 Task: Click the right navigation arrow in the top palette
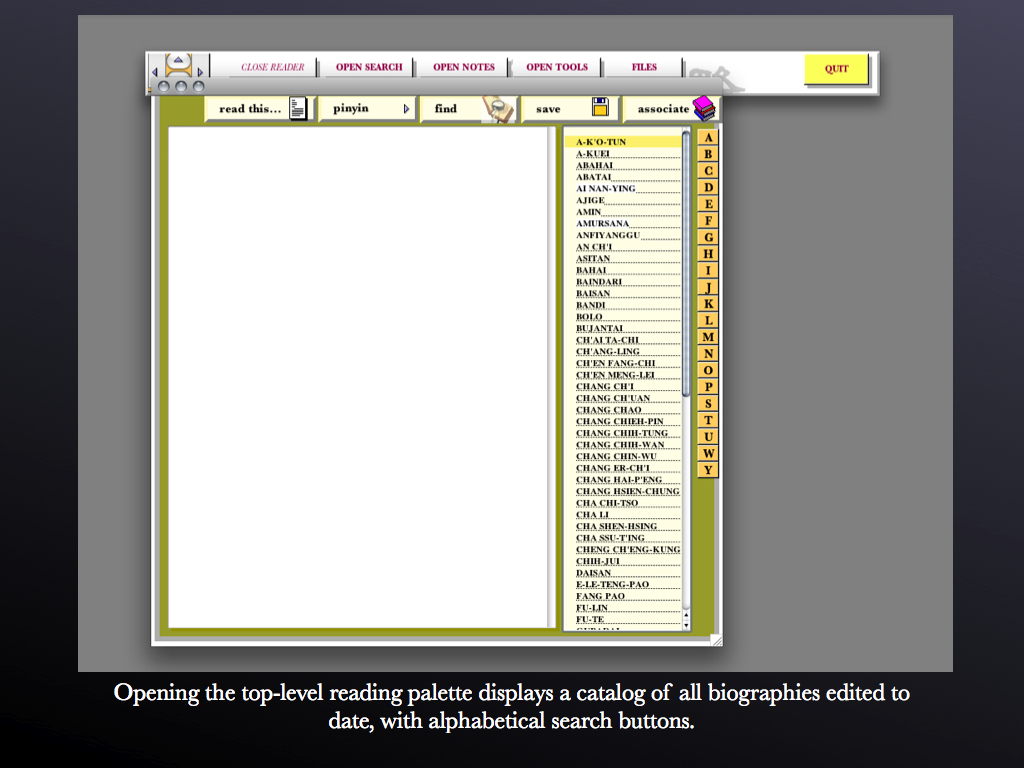pos(200,72)
